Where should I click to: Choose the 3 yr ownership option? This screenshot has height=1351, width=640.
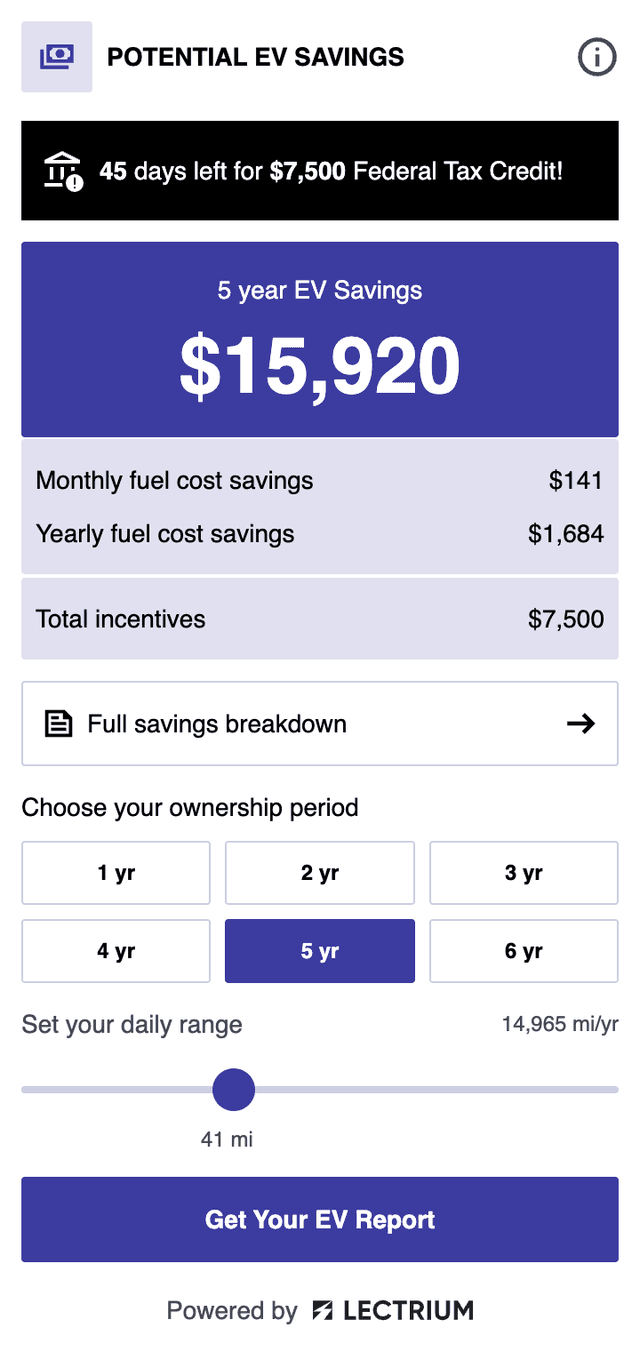coord(524,873)
